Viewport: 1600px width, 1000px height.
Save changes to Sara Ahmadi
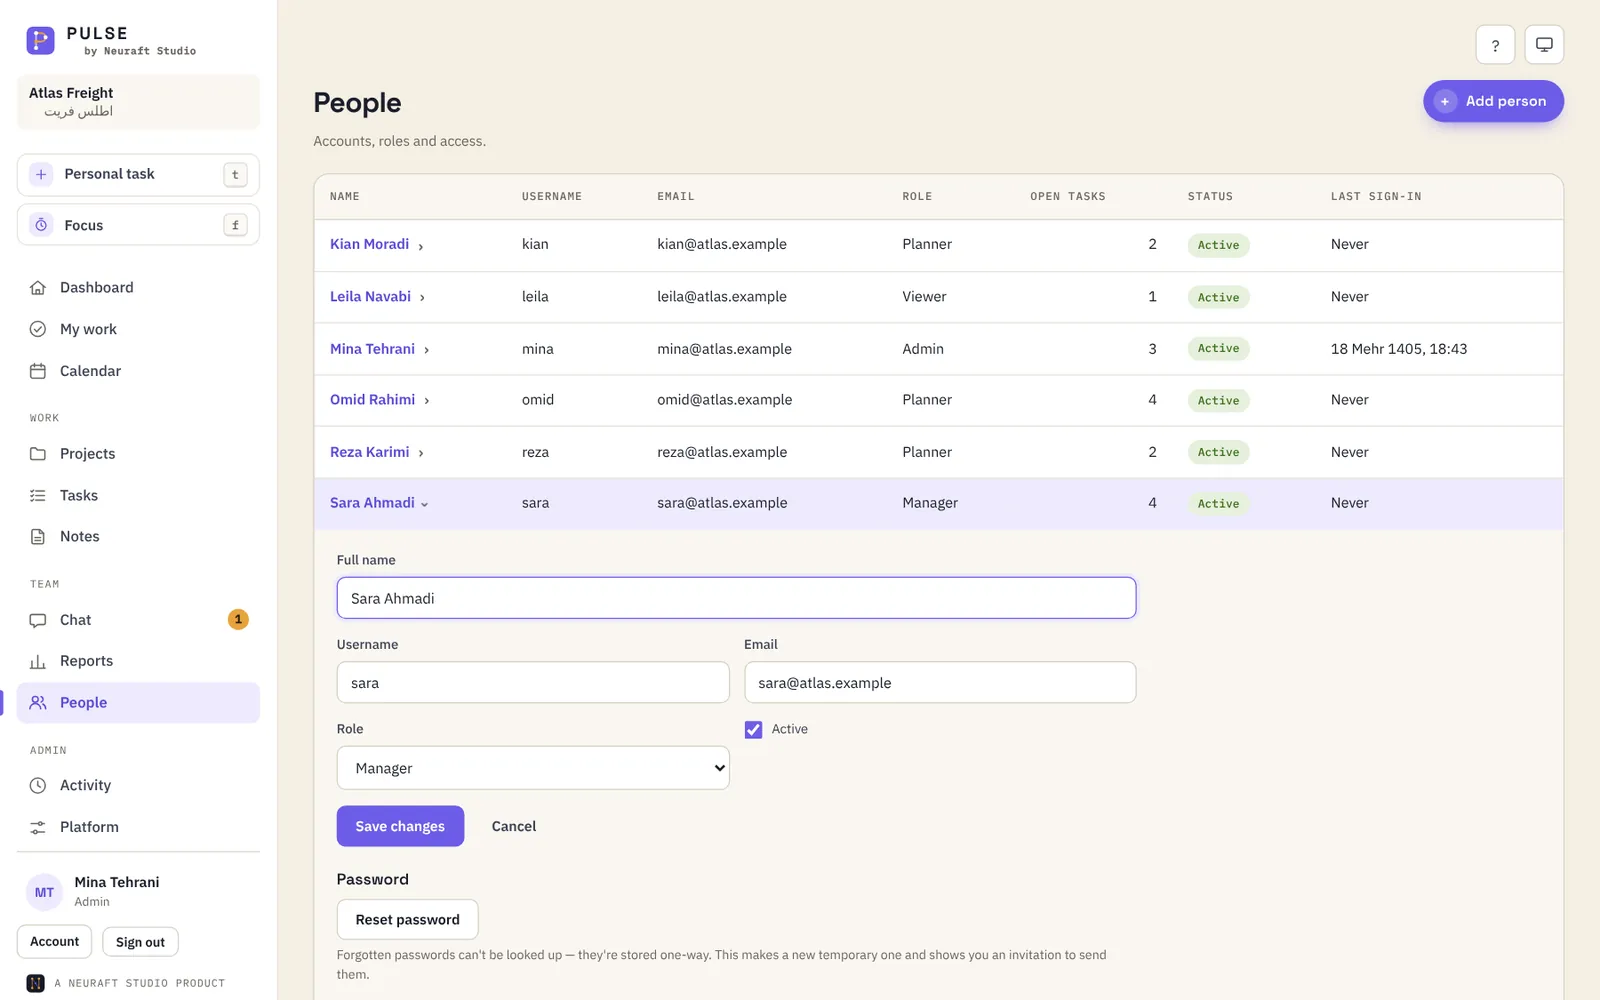[400, 826]
